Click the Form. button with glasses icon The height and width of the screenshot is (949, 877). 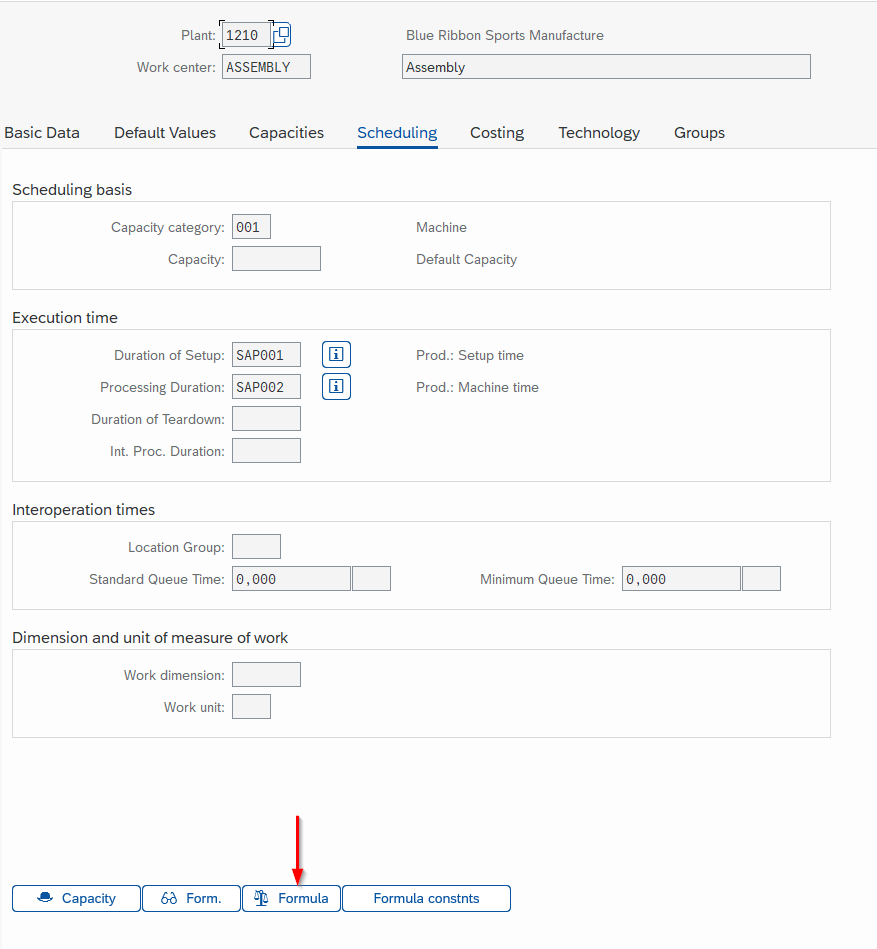191,898
